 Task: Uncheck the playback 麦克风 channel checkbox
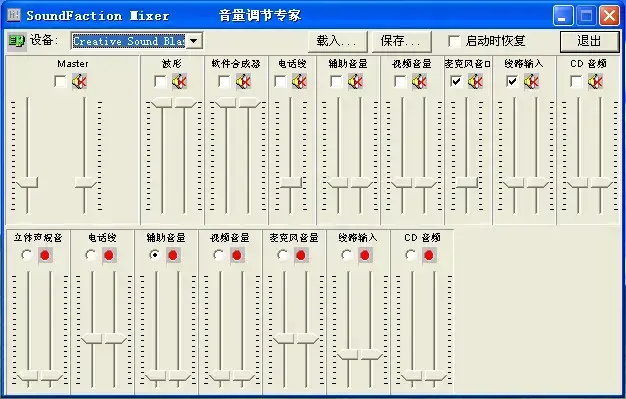tap(456, 82)
